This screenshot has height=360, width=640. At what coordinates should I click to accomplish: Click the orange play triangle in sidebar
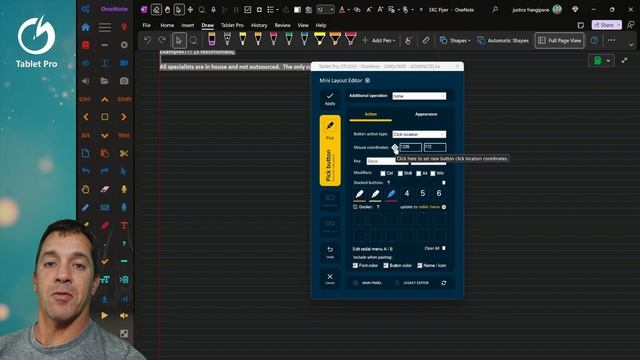pos(104,315)
